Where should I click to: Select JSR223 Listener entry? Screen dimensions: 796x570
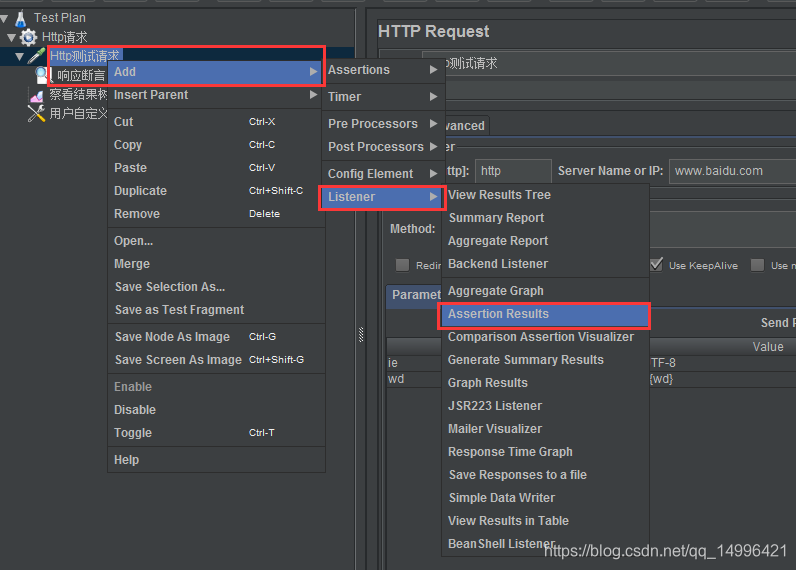coord(546,406)
